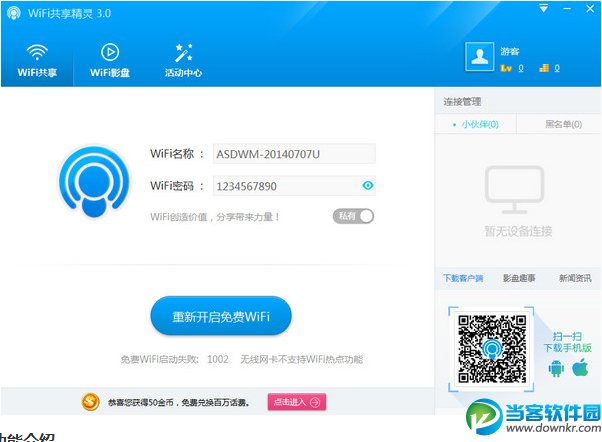Open the WiFi共享 tab

37,61
